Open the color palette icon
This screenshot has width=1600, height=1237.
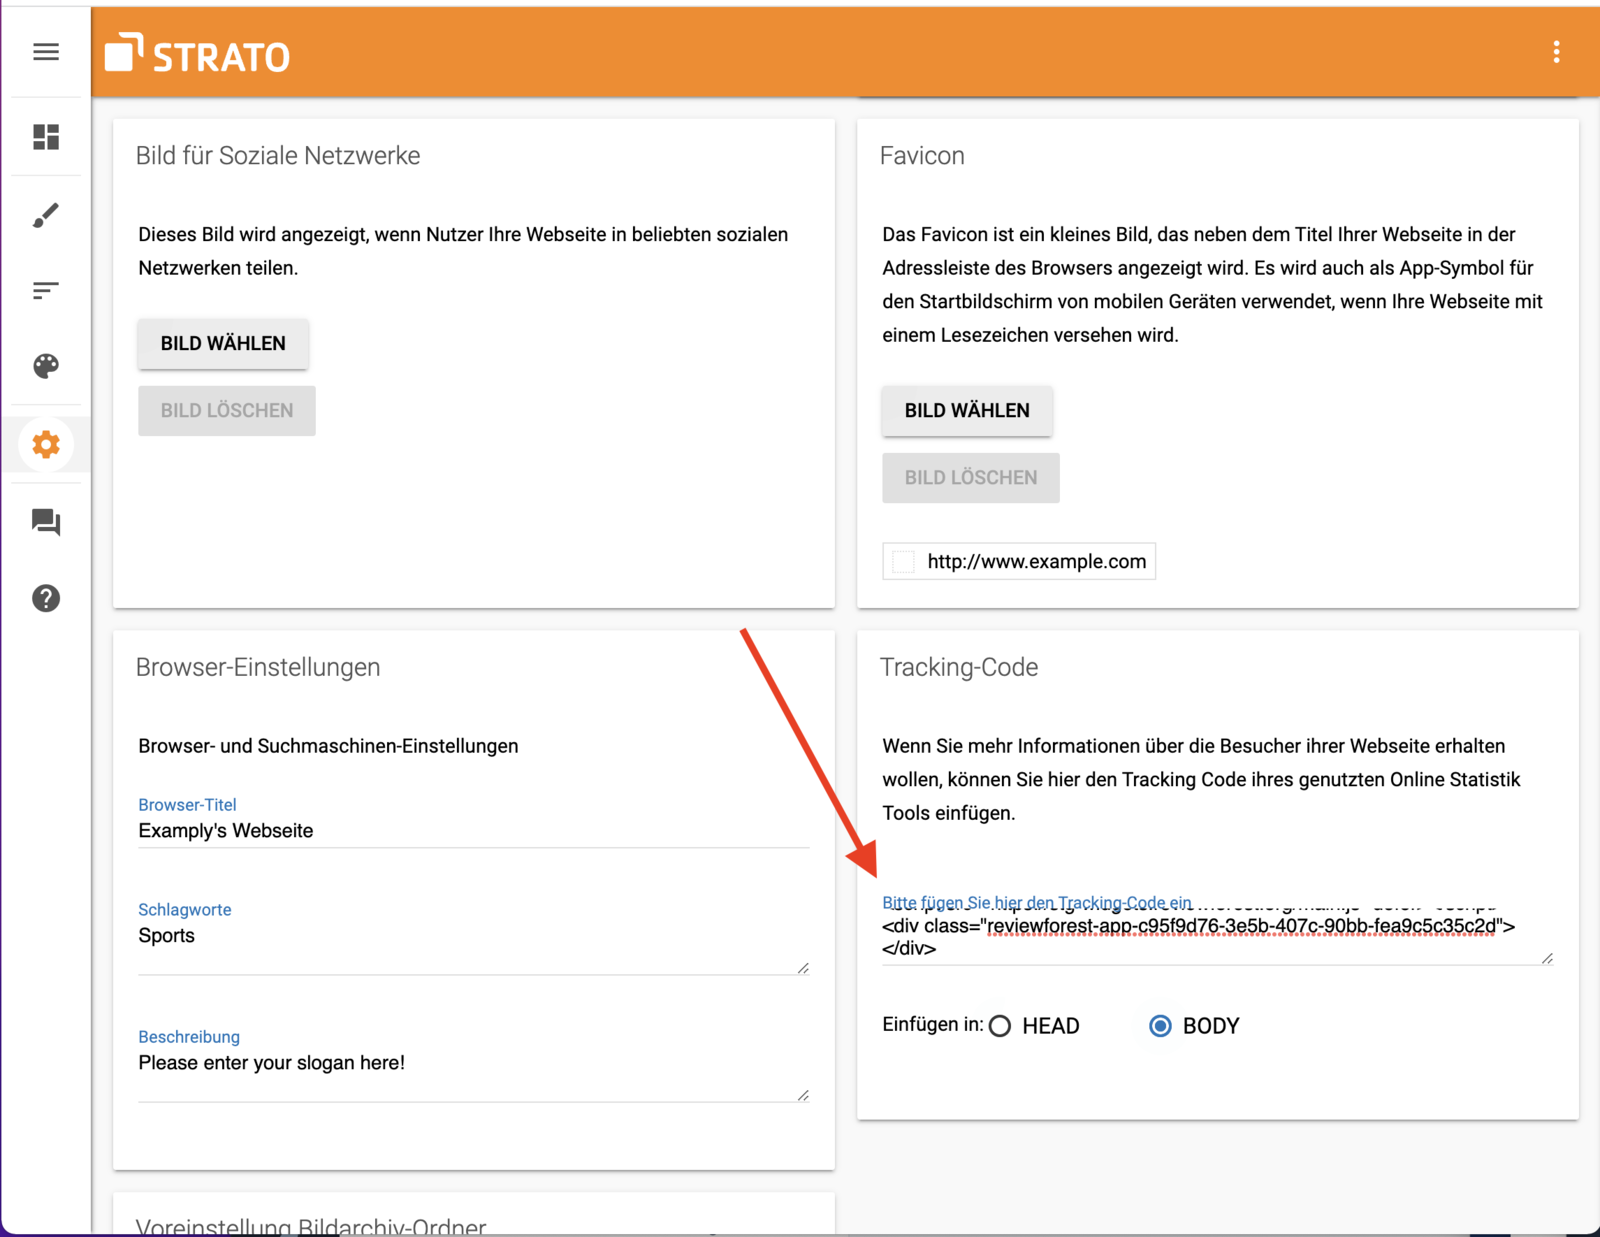46,366
